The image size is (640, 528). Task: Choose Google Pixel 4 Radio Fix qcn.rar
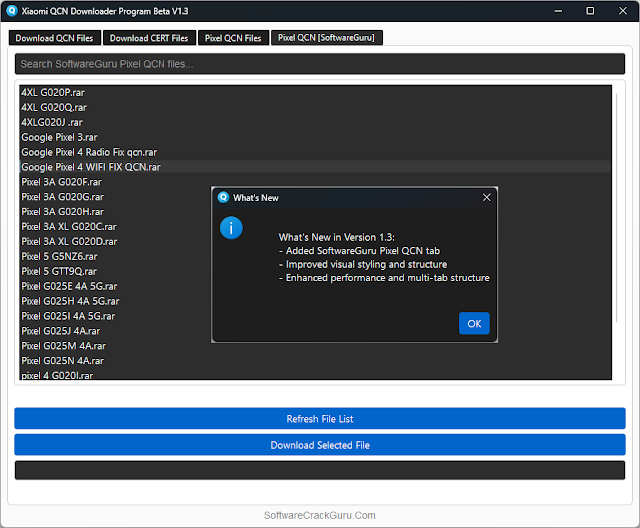point(315,152)
